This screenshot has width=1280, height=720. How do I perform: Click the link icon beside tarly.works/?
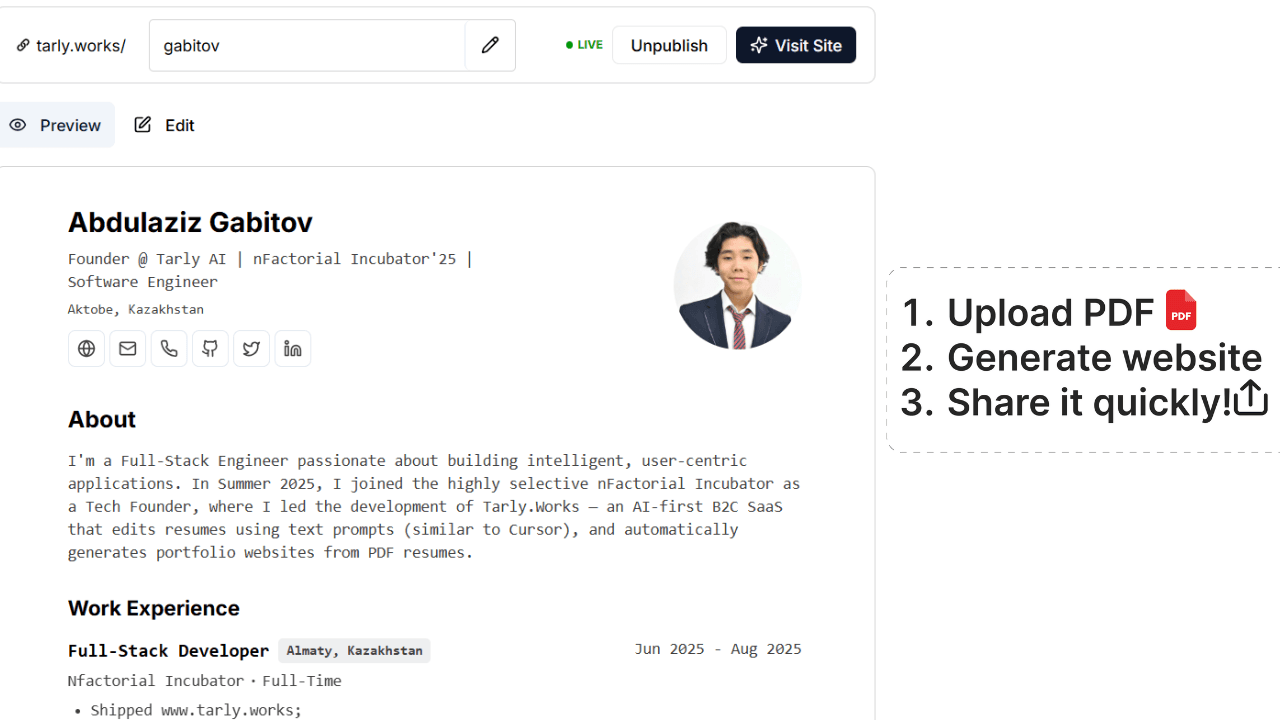[x=23, y=45]
